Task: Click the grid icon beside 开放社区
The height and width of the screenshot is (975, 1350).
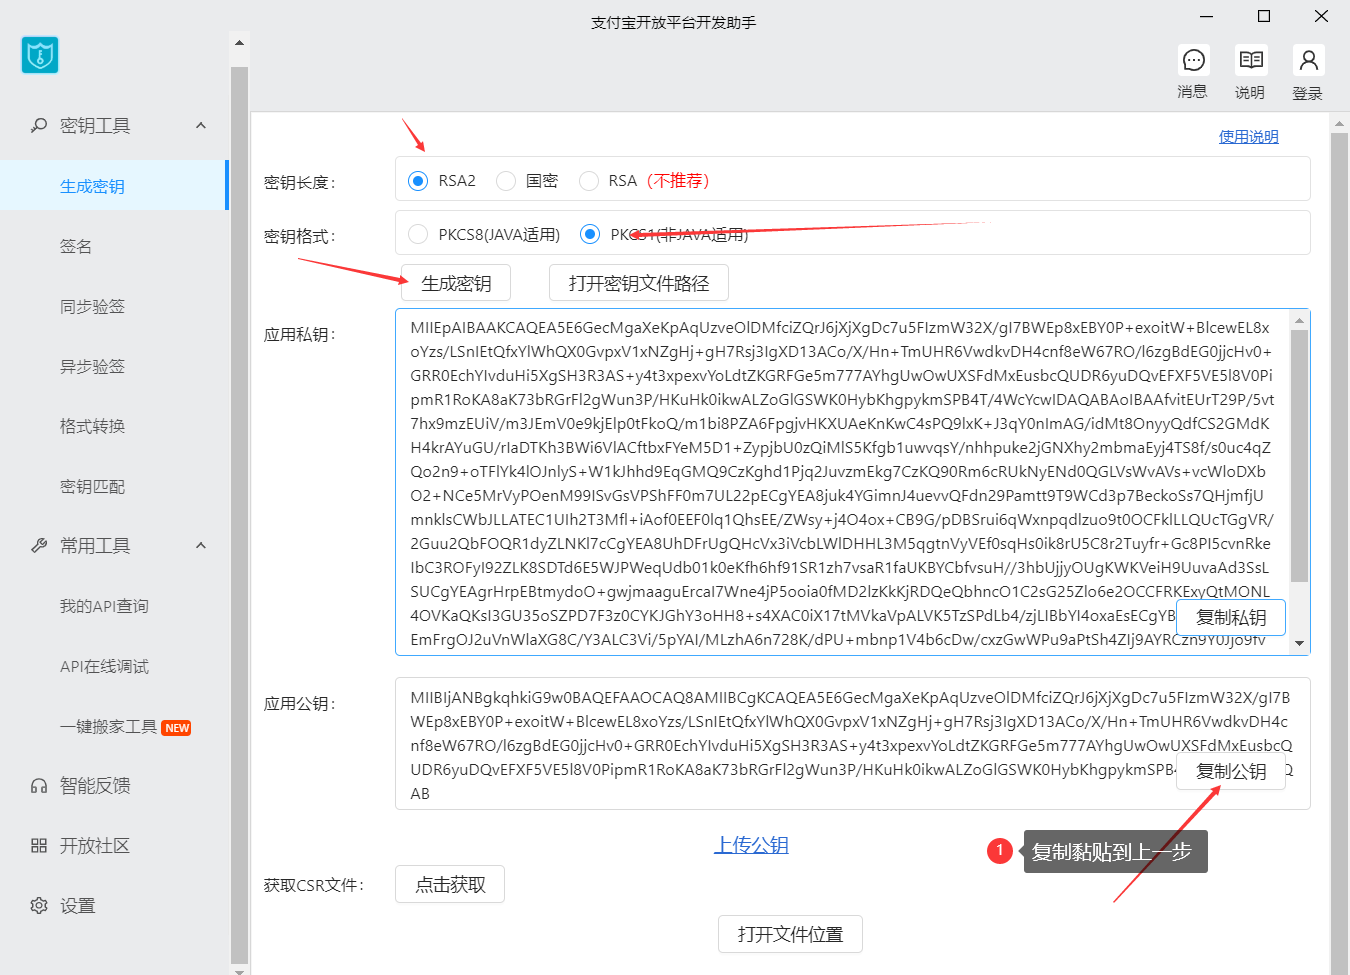Action: point(39,845)
